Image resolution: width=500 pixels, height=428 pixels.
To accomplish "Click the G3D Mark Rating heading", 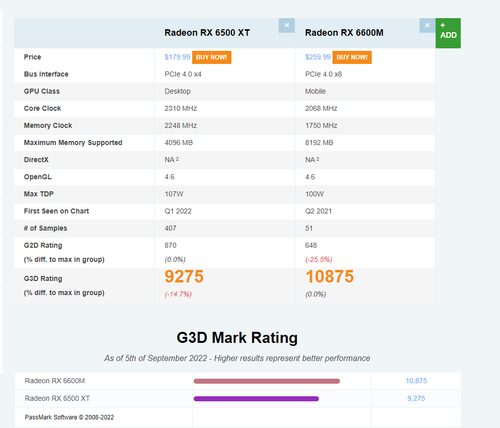I will tap(237, 338).
